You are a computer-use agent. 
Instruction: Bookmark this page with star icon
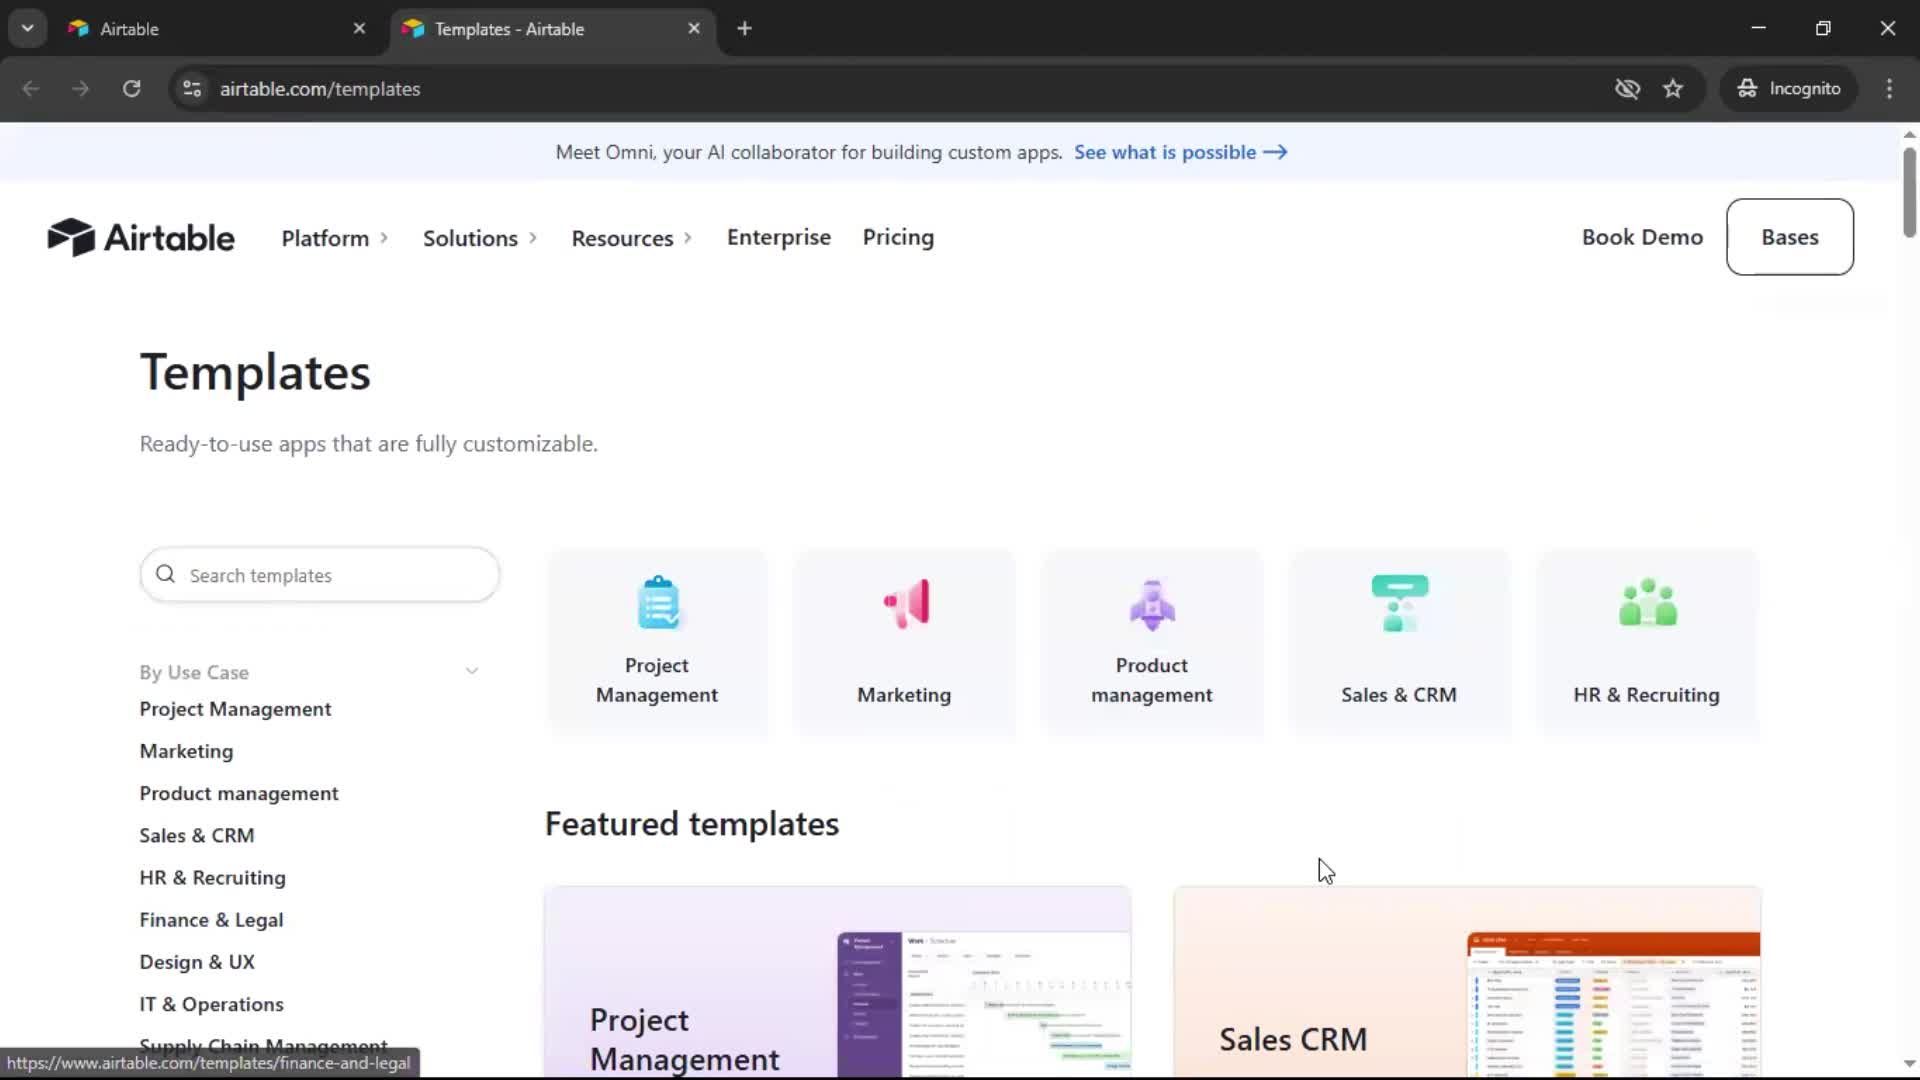1673,88
